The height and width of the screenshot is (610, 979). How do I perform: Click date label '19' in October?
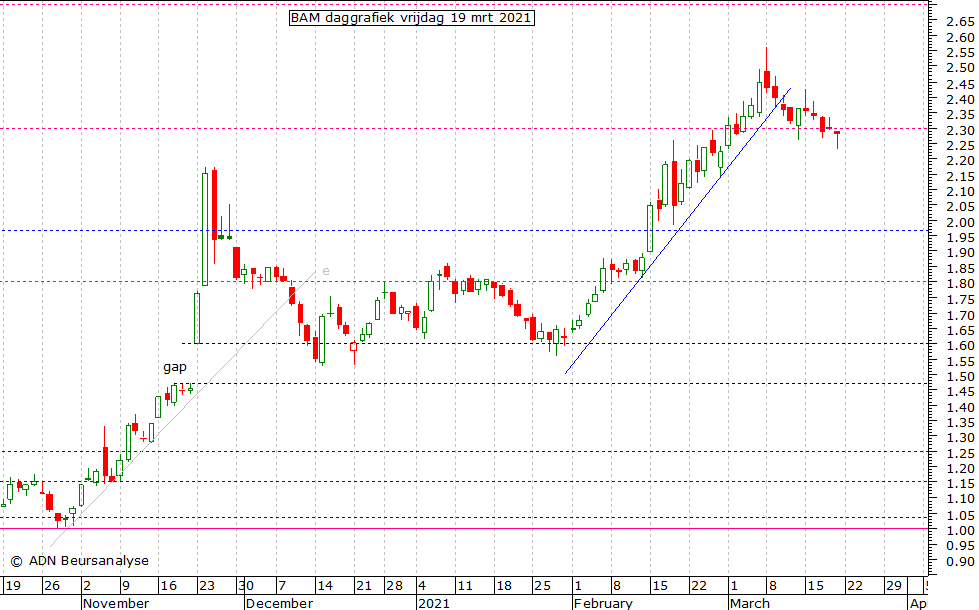pos(13,586)
